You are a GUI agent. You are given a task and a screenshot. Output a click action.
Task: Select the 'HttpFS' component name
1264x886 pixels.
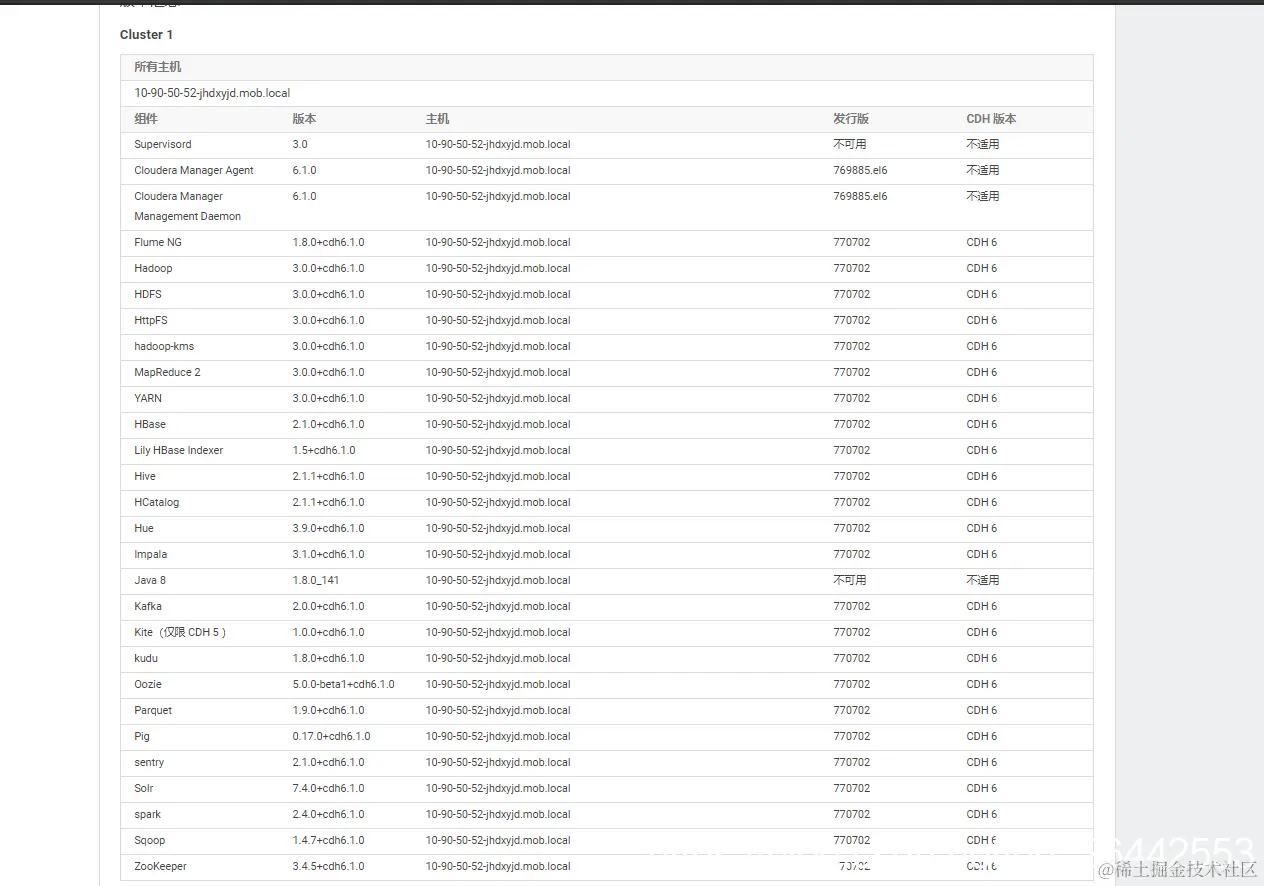click(151, 321)
